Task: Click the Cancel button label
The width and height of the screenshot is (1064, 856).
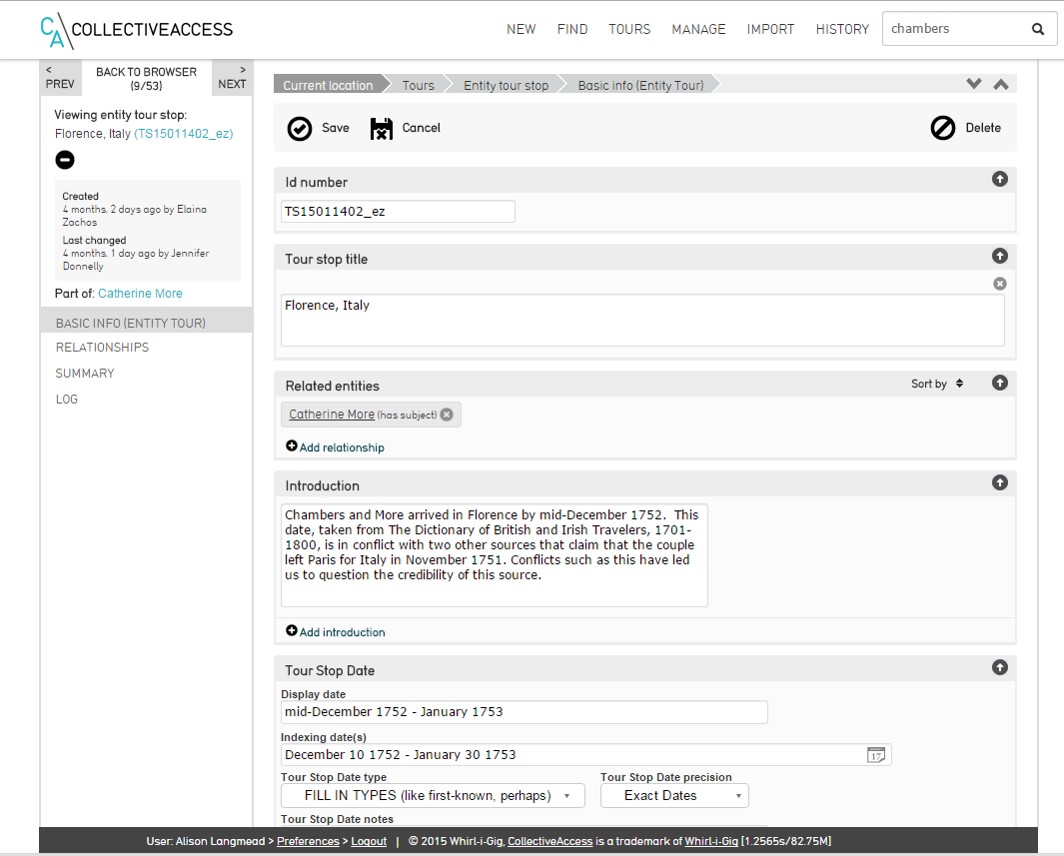Action: pyautogui.click(x=421, y=128)
